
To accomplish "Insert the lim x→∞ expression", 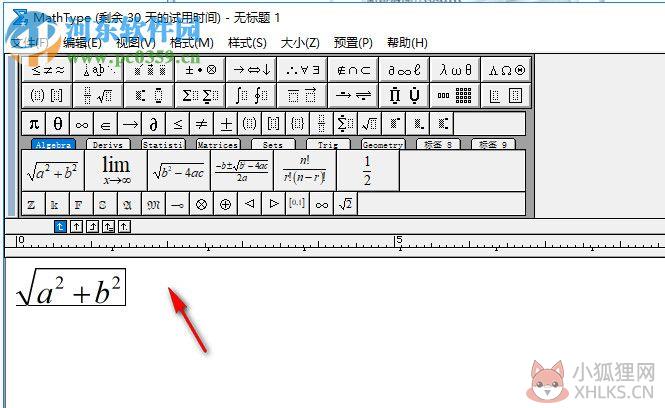I will point(116,170).
